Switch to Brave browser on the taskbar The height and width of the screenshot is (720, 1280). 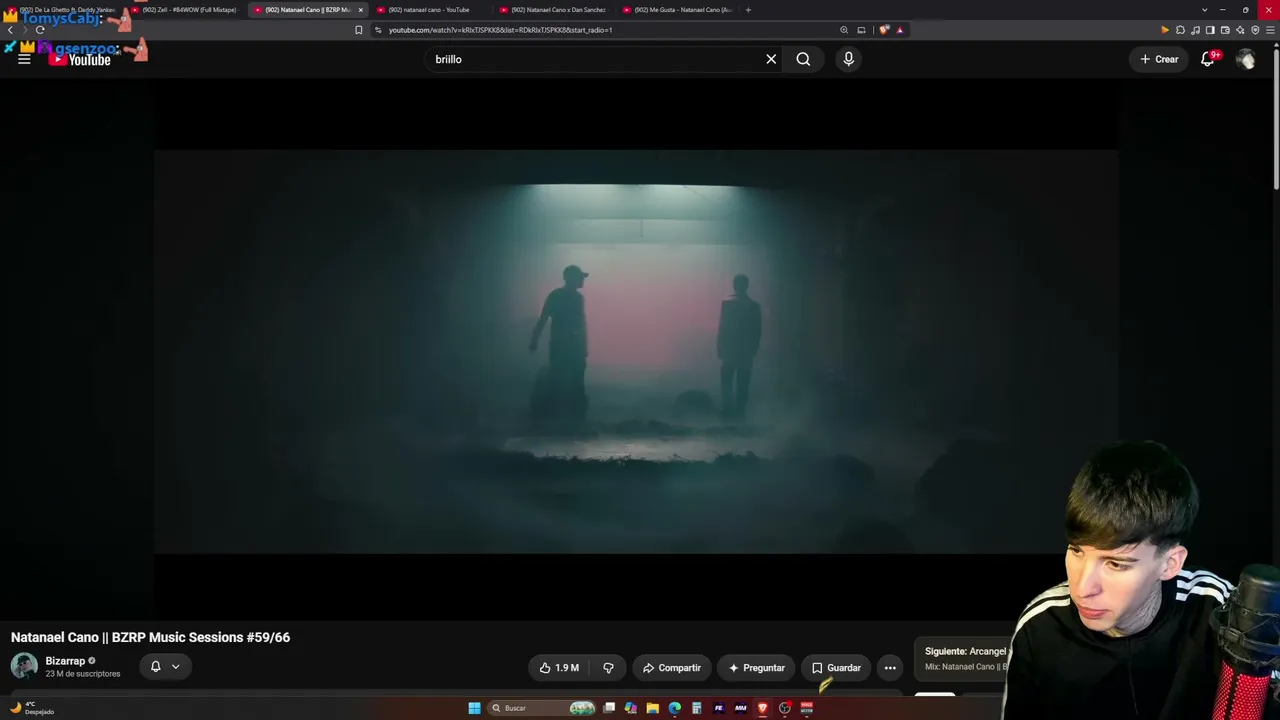coord(762,708)
